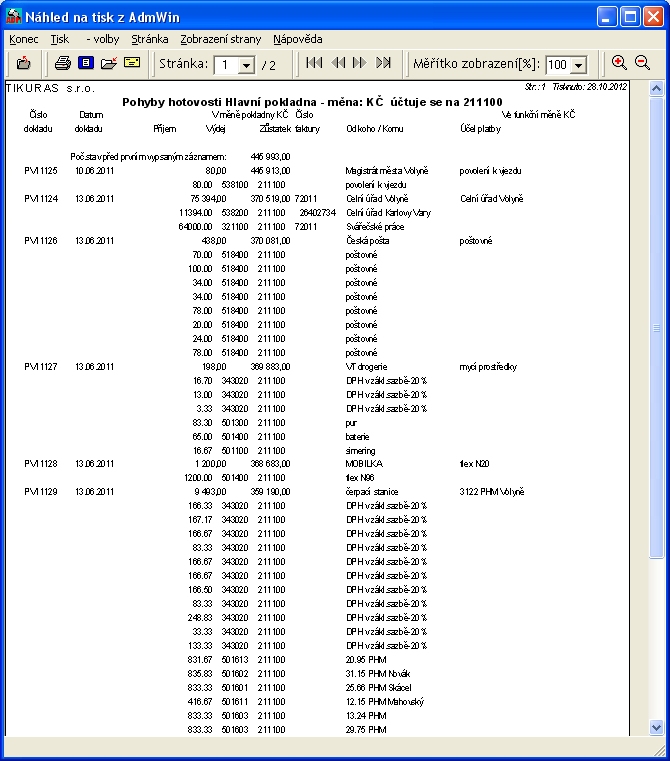Viewport: 670px width, 761px height.
Task: Click the '20.95 PHM' row text
Action: tap(366, 660)
